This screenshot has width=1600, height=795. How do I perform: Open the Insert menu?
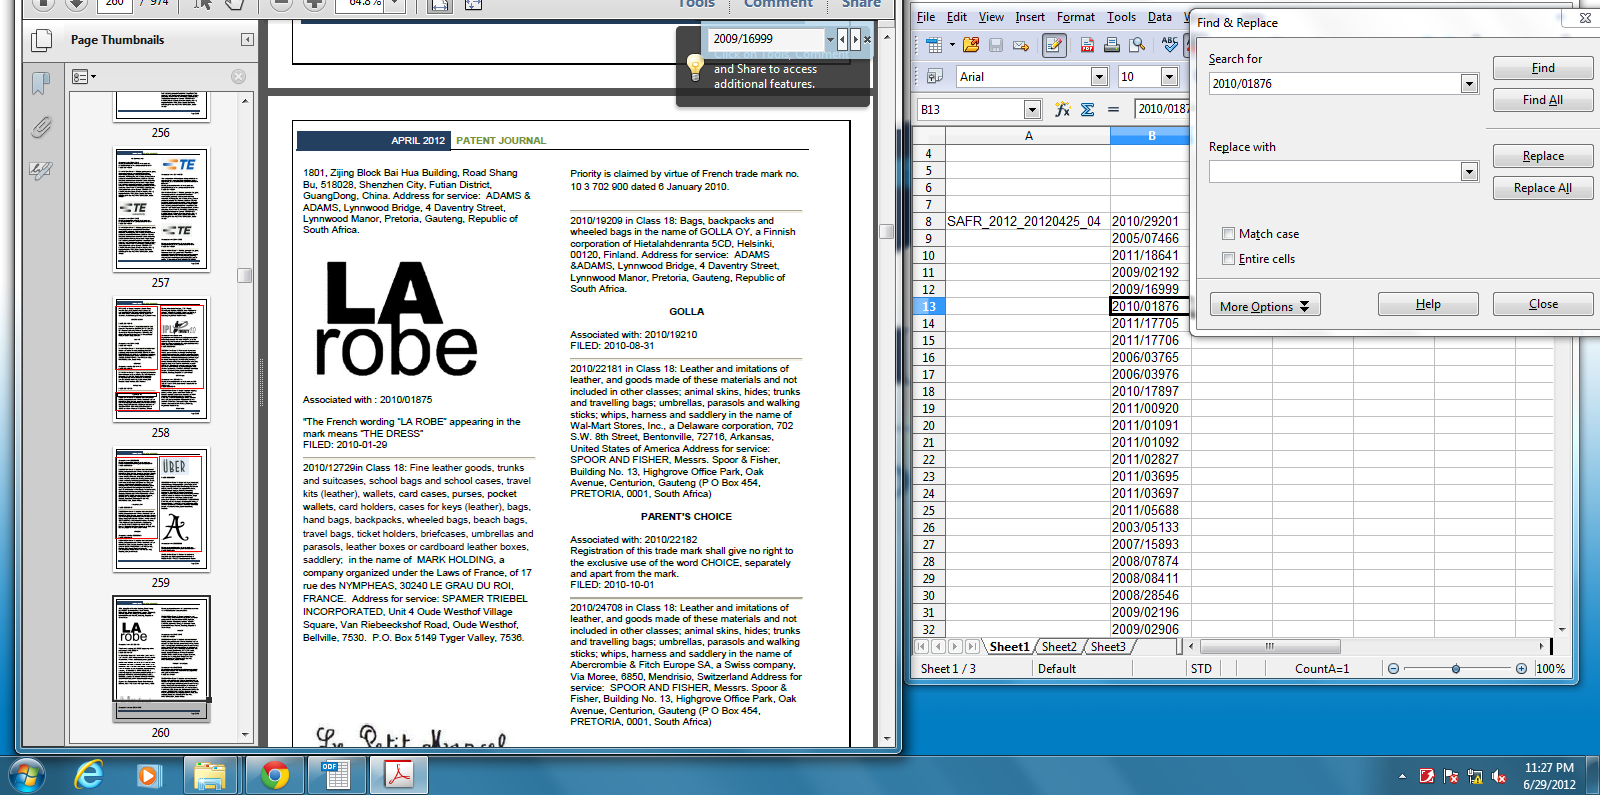pyautogui.click(x=1030, y=17)
